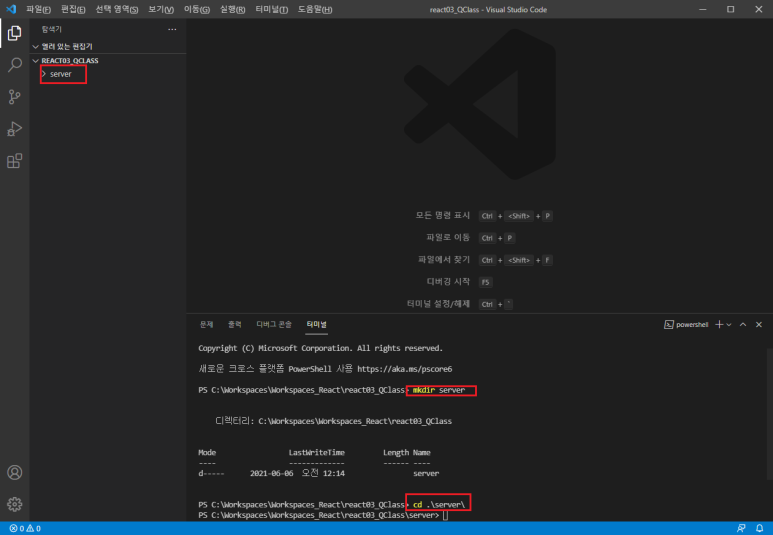The height and width of the screenshot is (535, 773).
Task: Switch to the 디버그 콘솔 tab
Action: pyautogui.click(x=274, y=324)
